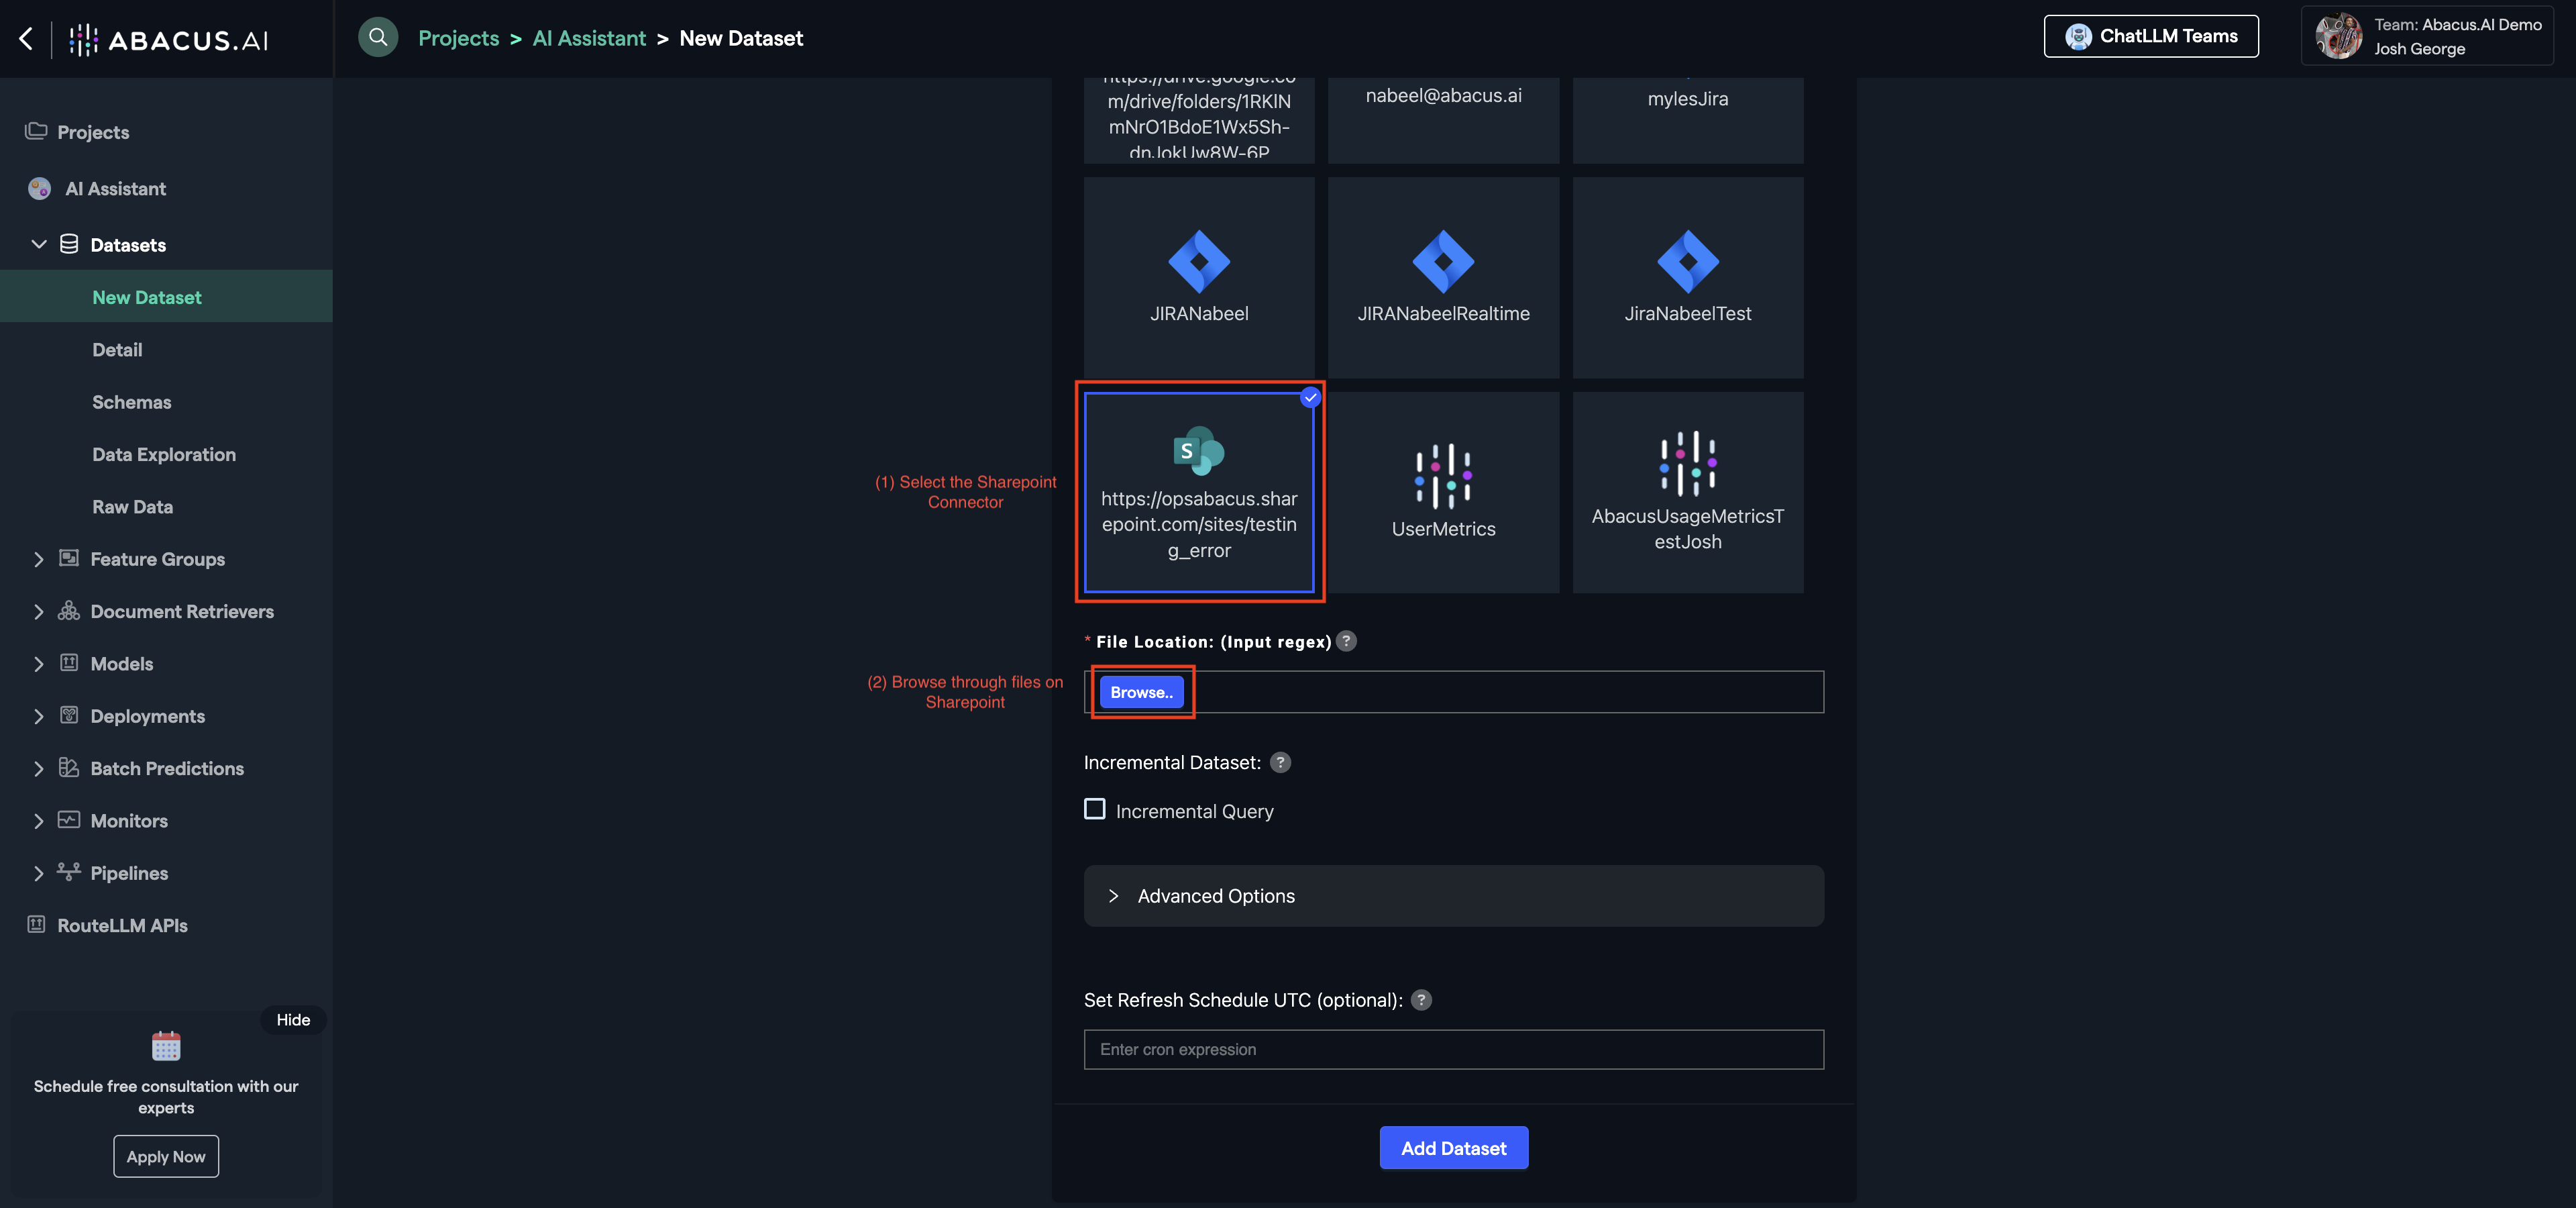Click the back arrow beside the Abacus.AI logo
Viewport: 2576px width, 1208px height.
click(26, 38)
